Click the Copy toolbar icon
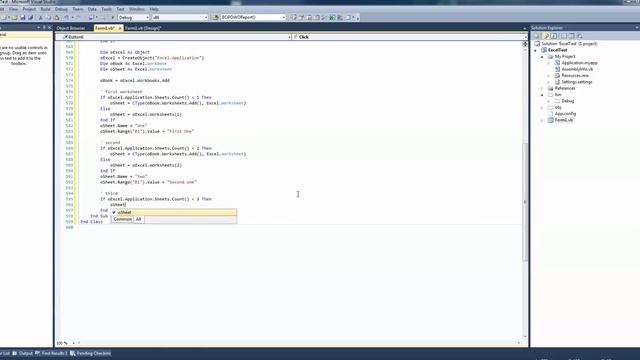The image size is (640, 360). 49,18
